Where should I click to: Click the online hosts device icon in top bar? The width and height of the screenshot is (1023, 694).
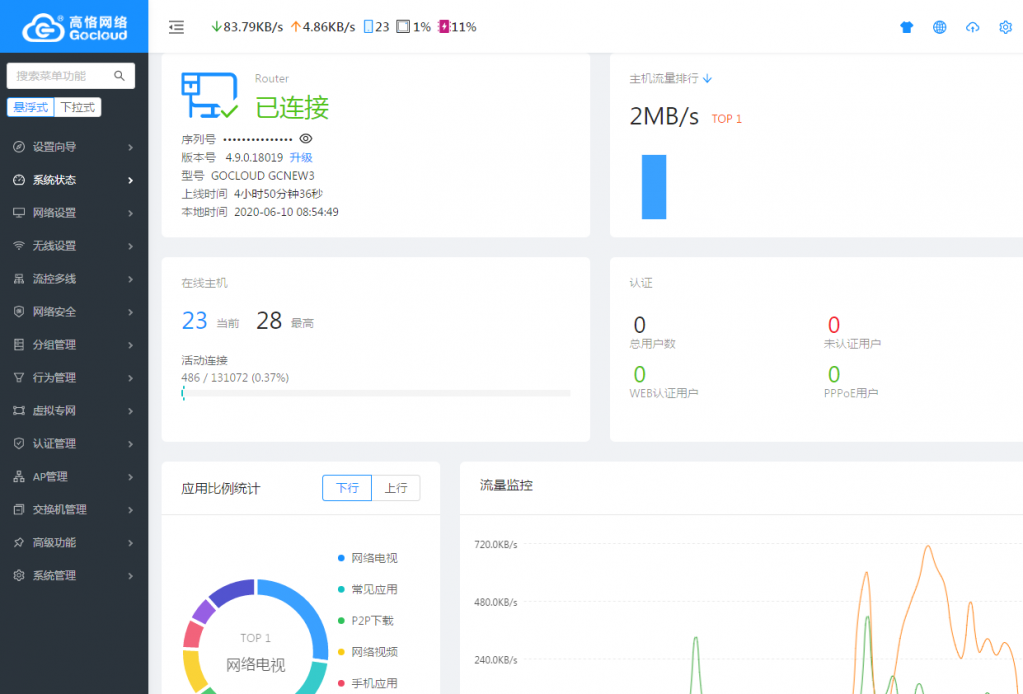[x=369, y=27]
